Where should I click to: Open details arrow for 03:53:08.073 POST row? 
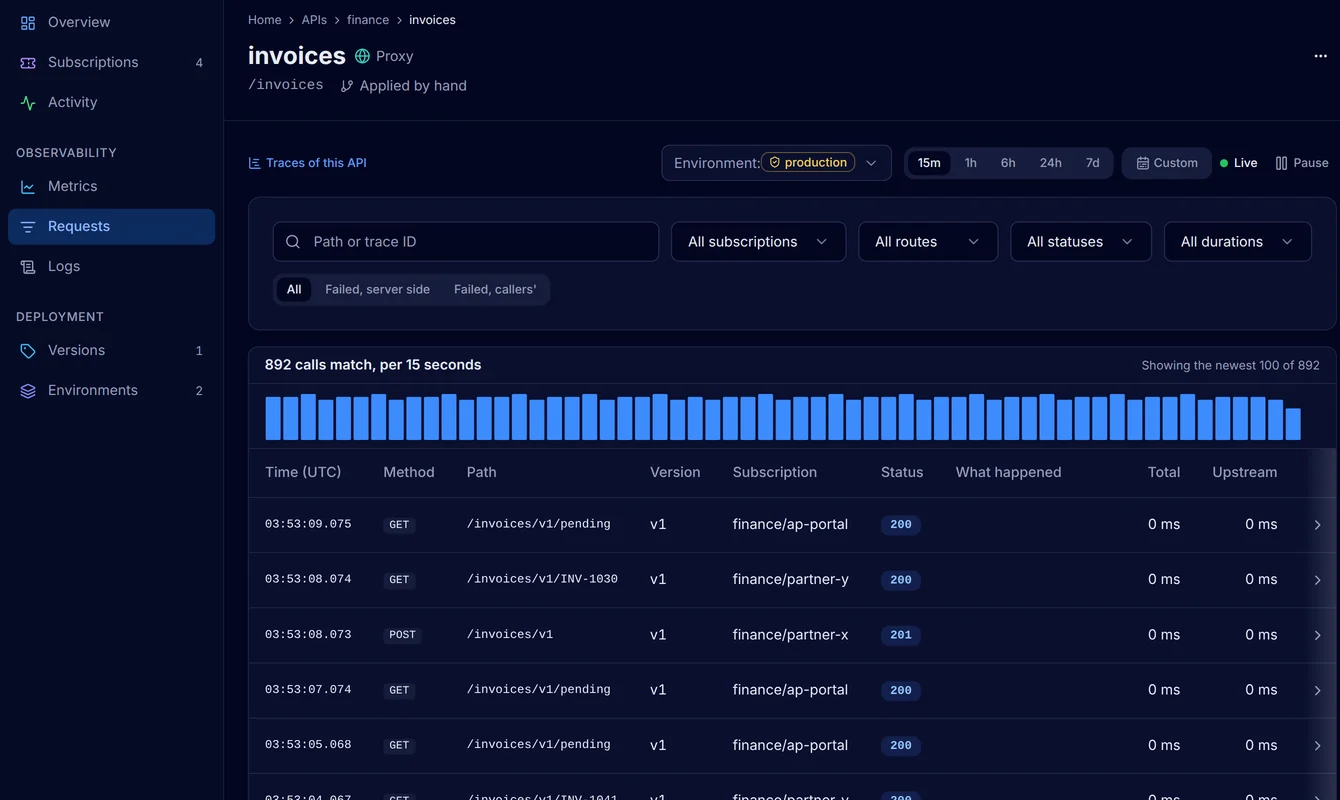coord(1317,635)
